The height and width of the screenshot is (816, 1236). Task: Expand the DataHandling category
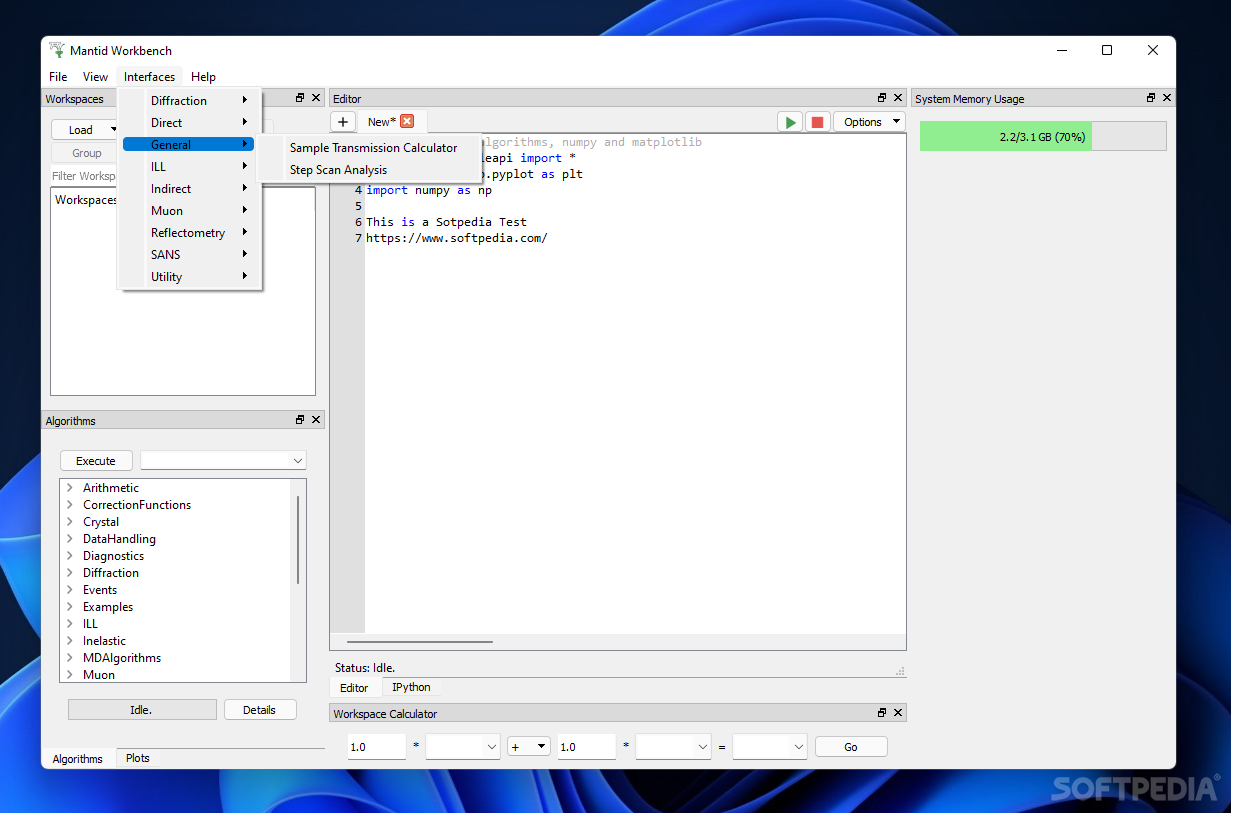(69, 539)
